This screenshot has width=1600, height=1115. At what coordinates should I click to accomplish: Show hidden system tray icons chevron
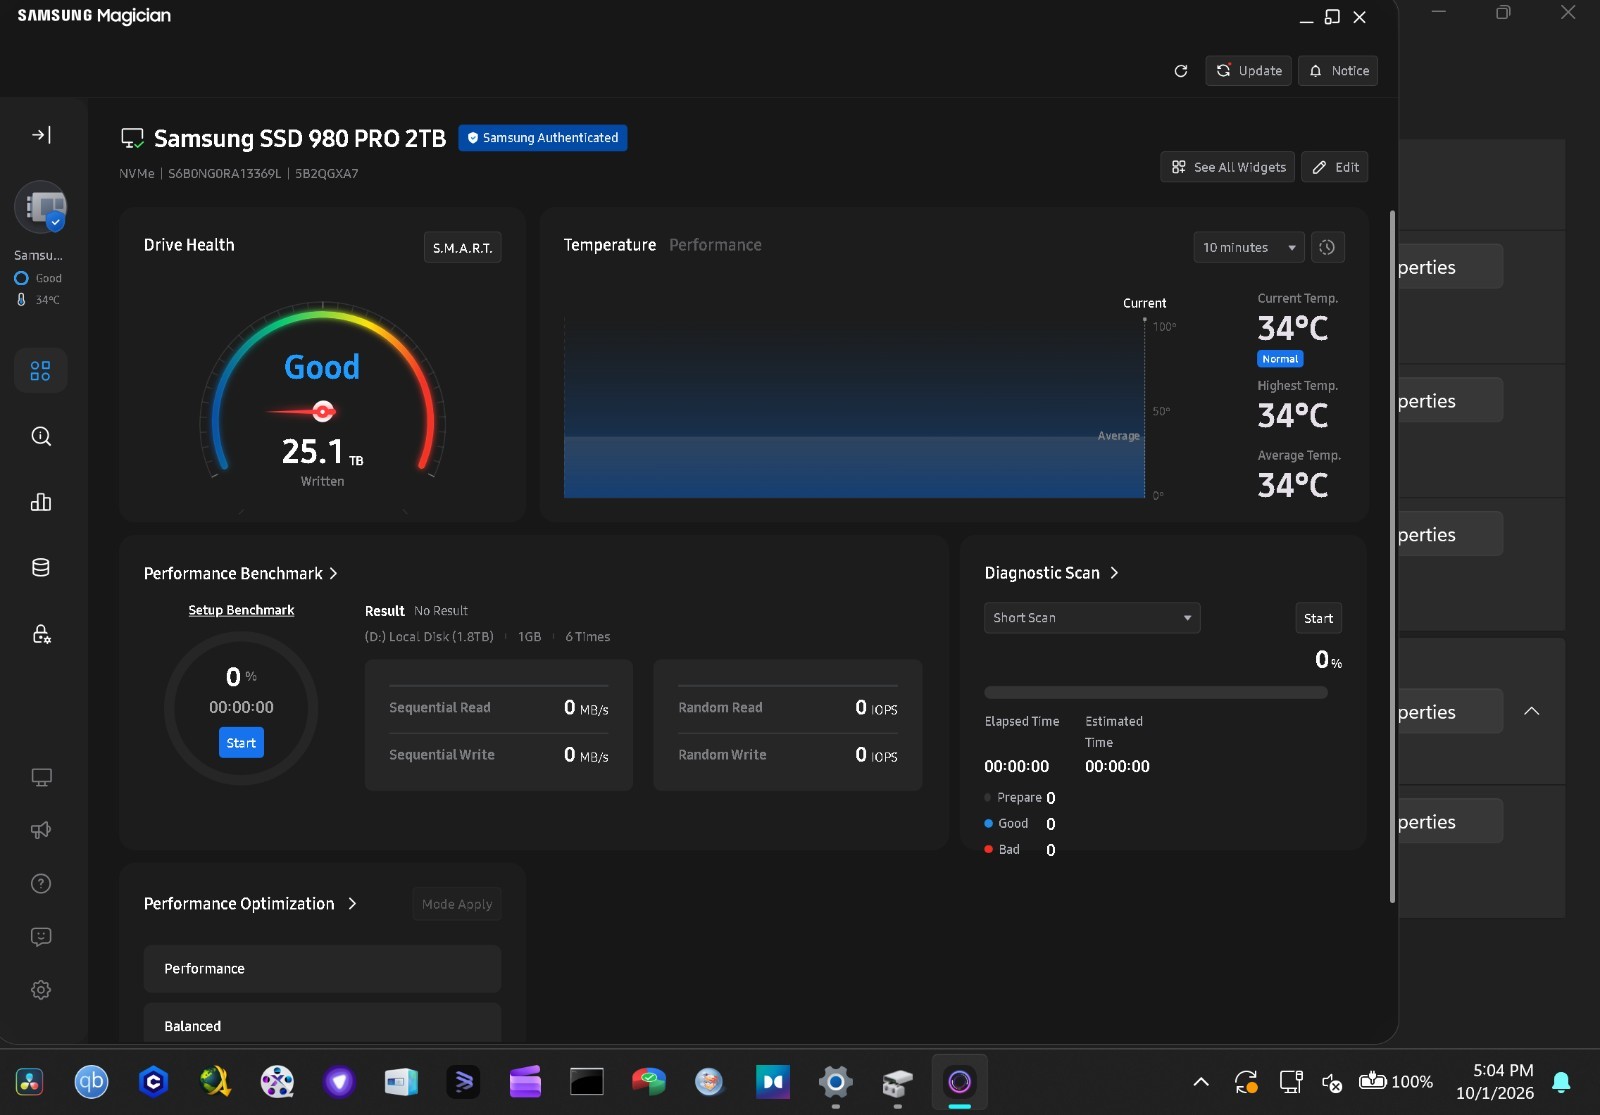coord(1201,1082)
